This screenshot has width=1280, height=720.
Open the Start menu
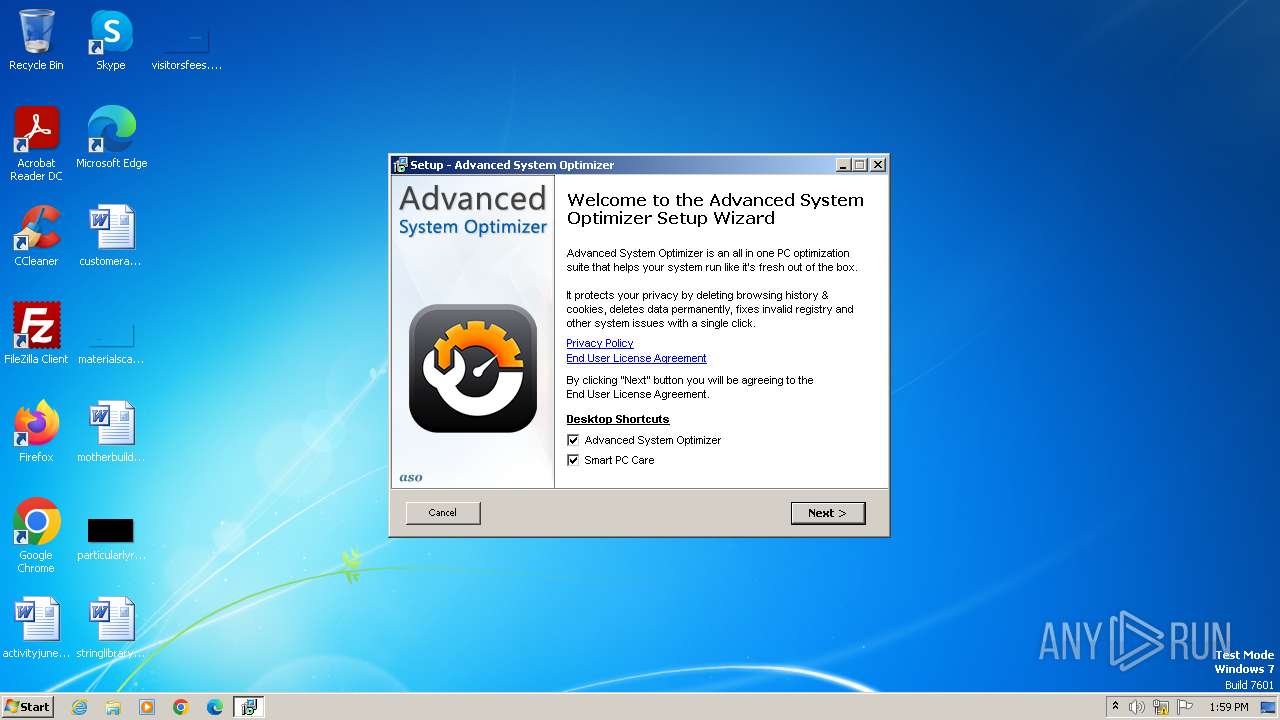(x=27, y=707)
